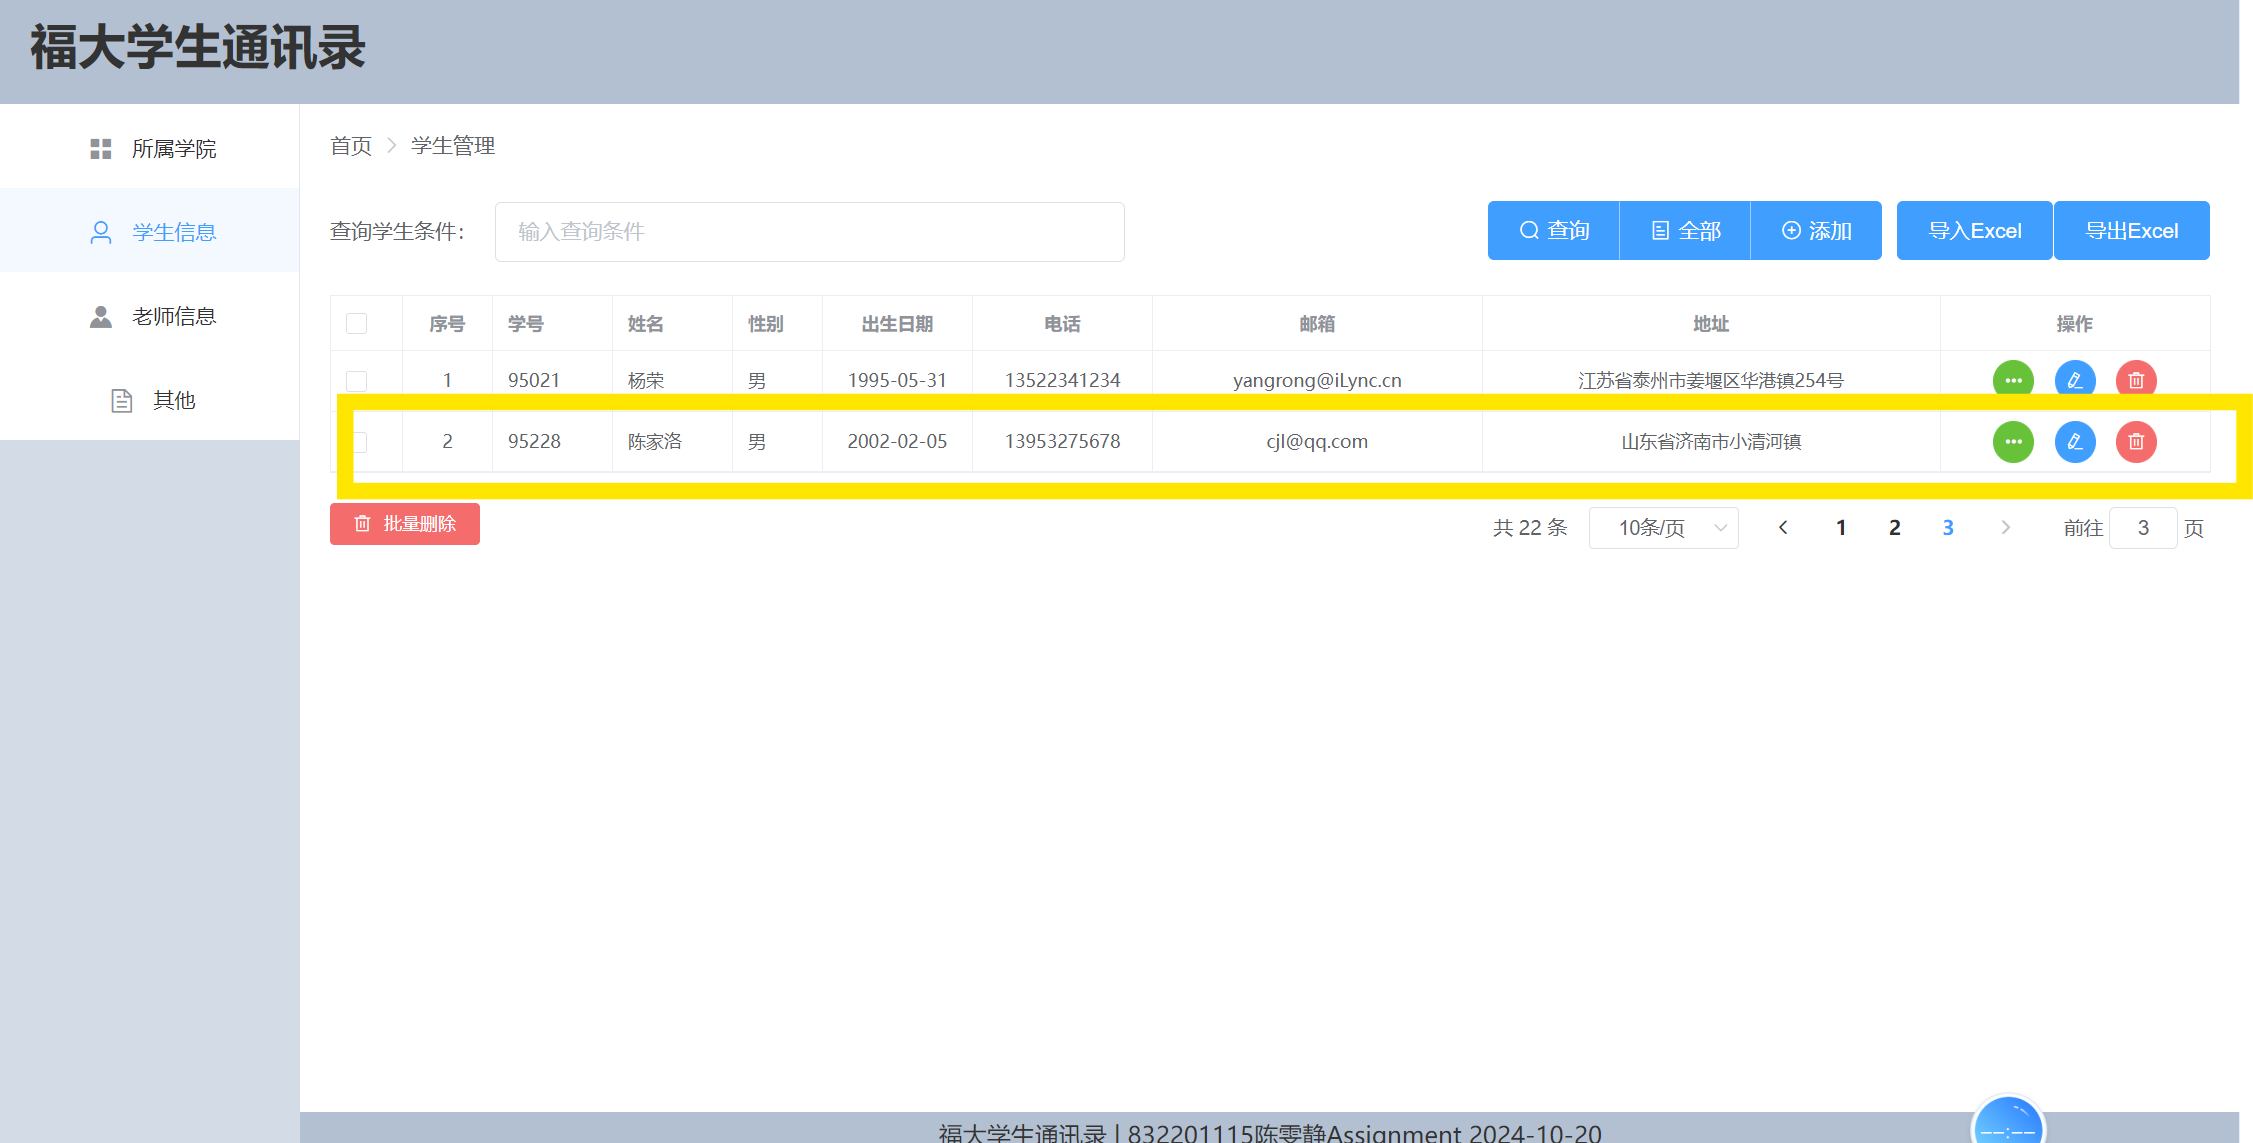Viewport: 2253px width, 1143px height.
Task: Click the 批量删除 button
Action: (405, 524)
